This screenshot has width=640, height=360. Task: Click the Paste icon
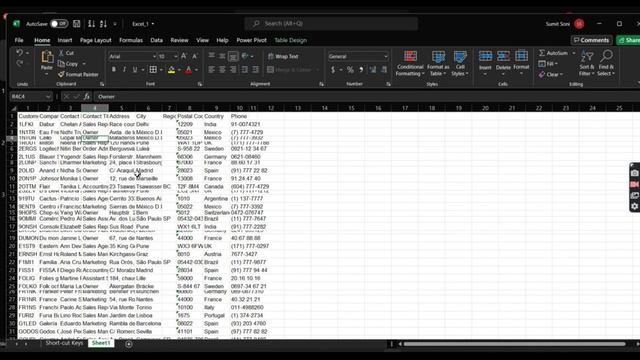[47, 58]
